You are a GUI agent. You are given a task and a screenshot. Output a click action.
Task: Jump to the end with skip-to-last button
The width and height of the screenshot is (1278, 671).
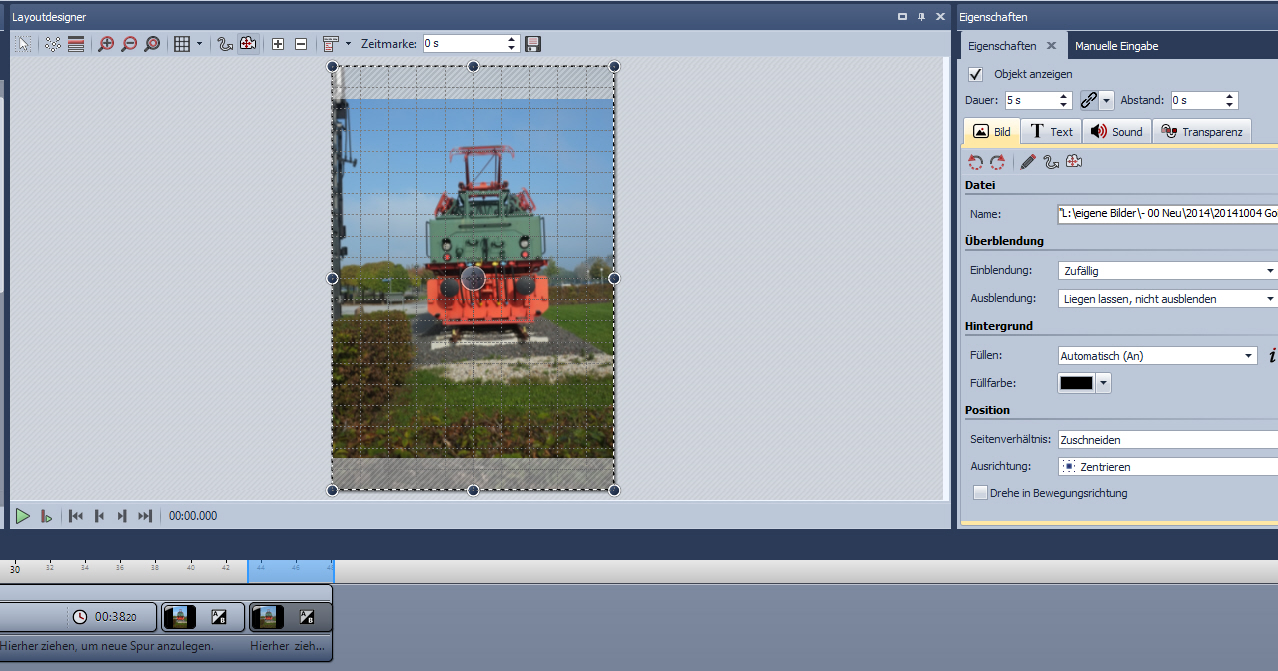pyautogui.click(x=145, y=516)
